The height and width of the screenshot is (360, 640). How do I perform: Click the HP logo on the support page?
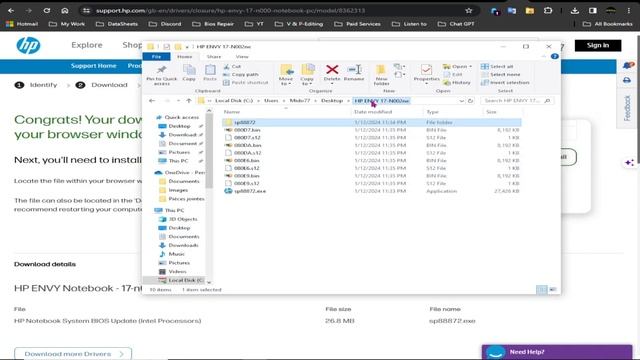(x=28, y=45)
